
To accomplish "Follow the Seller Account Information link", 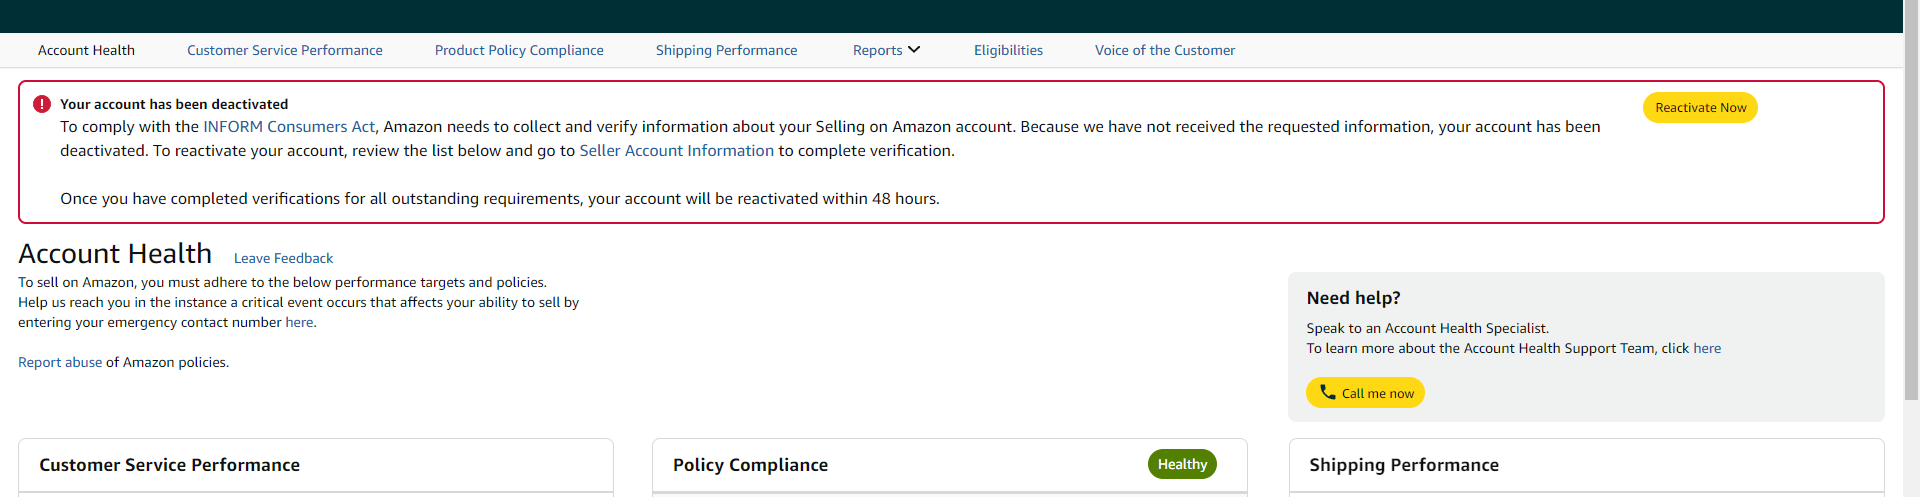I will (677, 151).
